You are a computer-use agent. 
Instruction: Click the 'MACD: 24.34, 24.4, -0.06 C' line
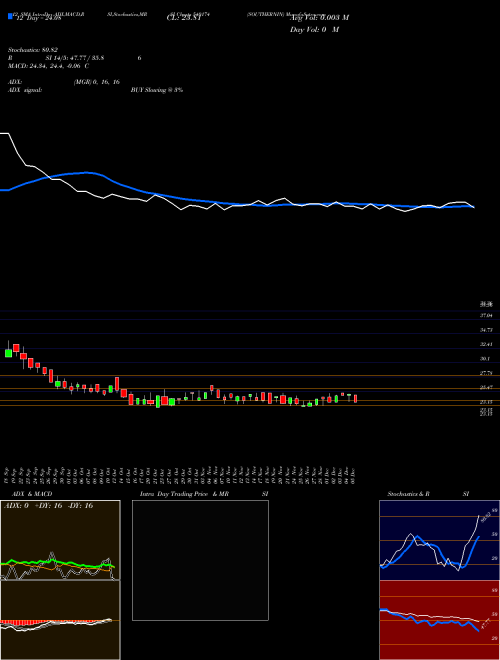pos(48,66)
